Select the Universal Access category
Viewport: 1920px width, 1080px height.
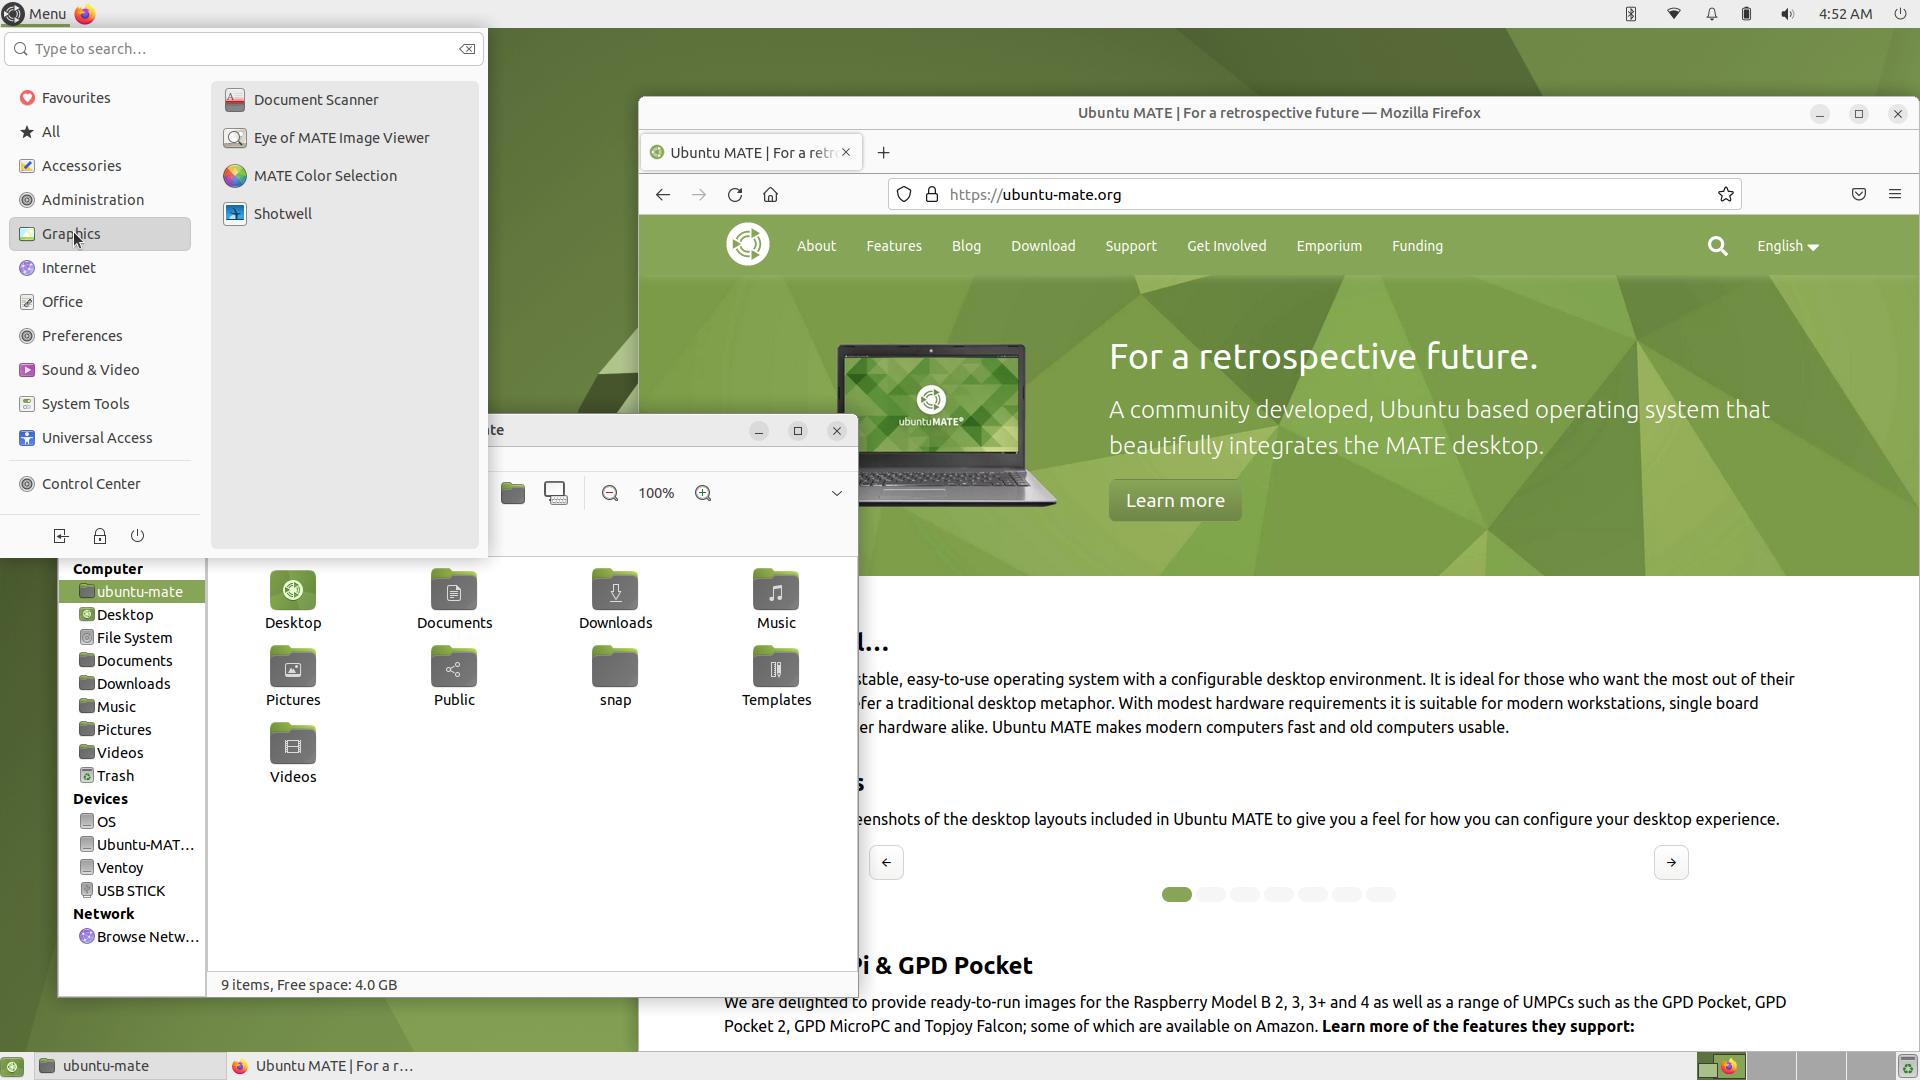100,438
